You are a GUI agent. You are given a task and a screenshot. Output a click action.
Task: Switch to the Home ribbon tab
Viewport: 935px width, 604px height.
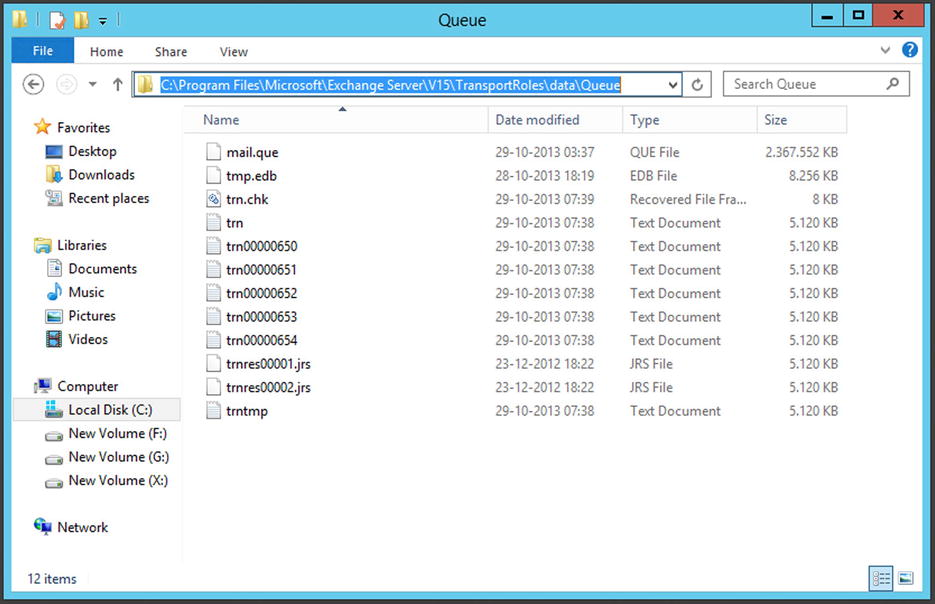(106, 51)
